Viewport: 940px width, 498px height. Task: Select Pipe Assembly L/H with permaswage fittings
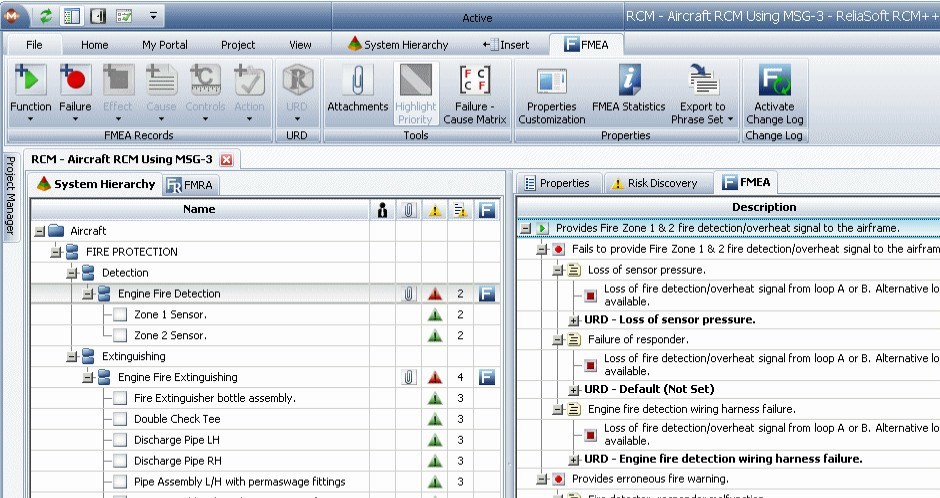240,482
